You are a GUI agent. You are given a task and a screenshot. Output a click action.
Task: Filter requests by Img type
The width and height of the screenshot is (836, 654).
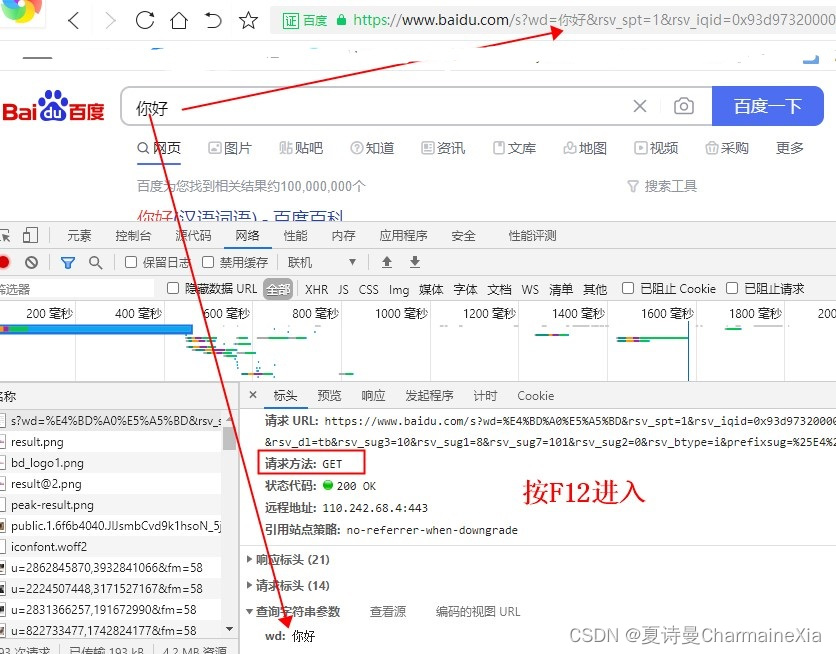click(399, 289)
